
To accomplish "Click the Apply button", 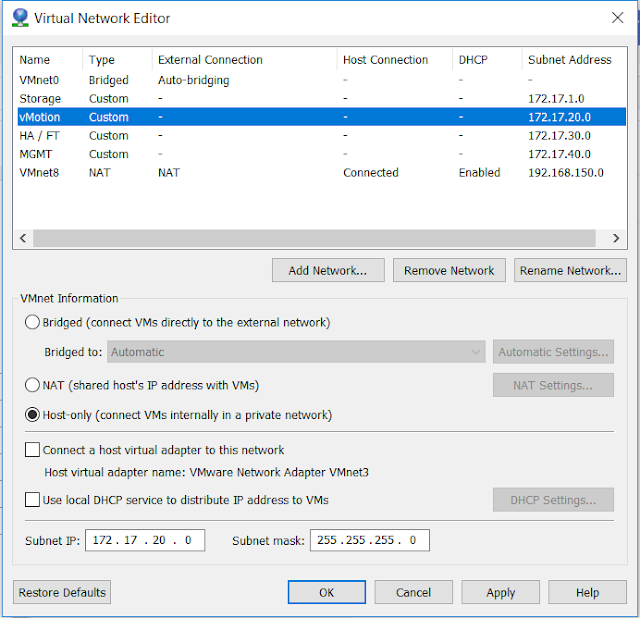I will (500, 592).
